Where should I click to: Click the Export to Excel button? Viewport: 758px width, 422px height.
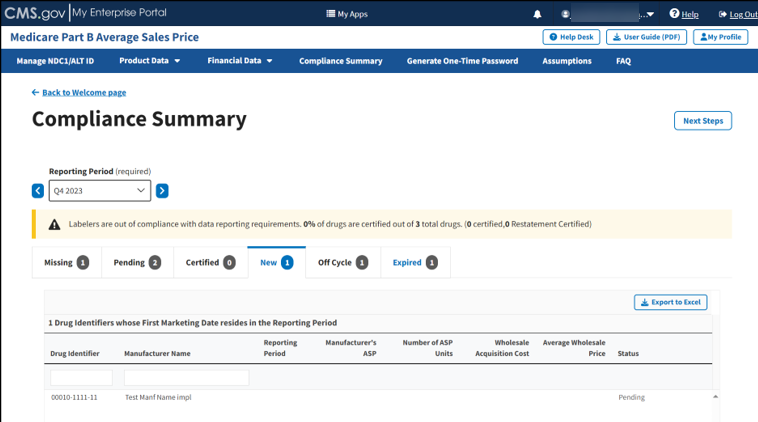click(x=670, y=302)
